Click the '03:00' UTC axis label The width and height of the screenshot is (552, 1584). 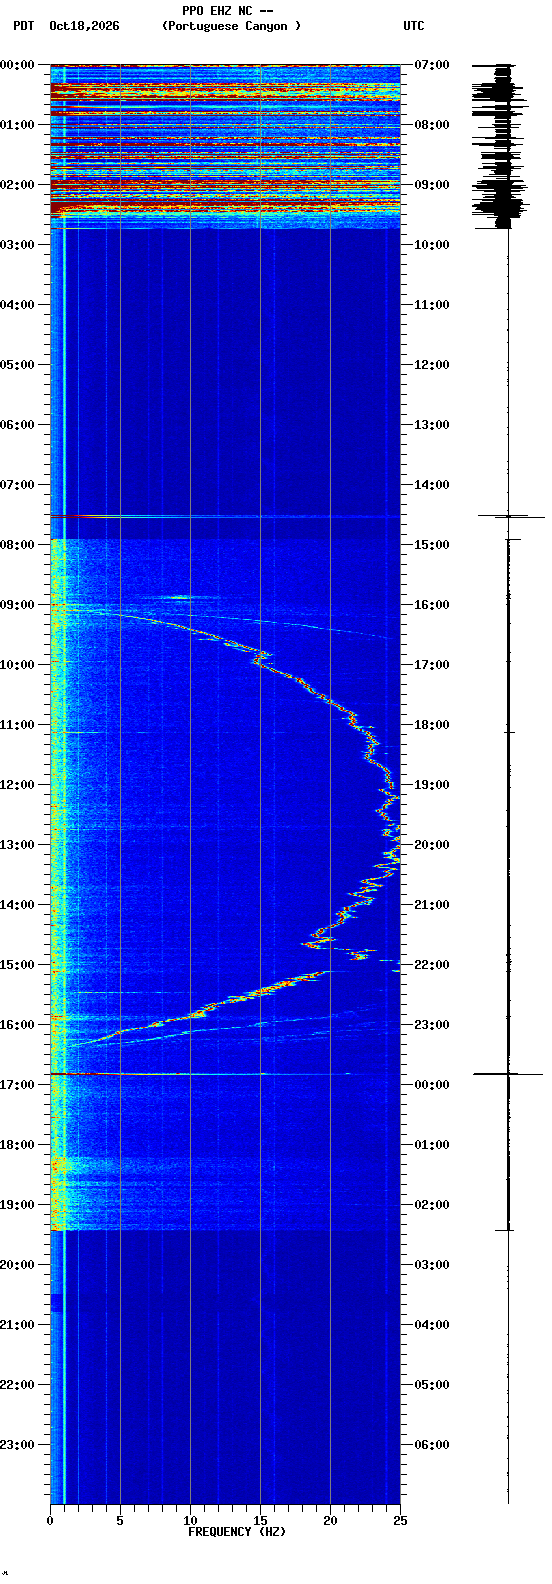(432, 1265)
